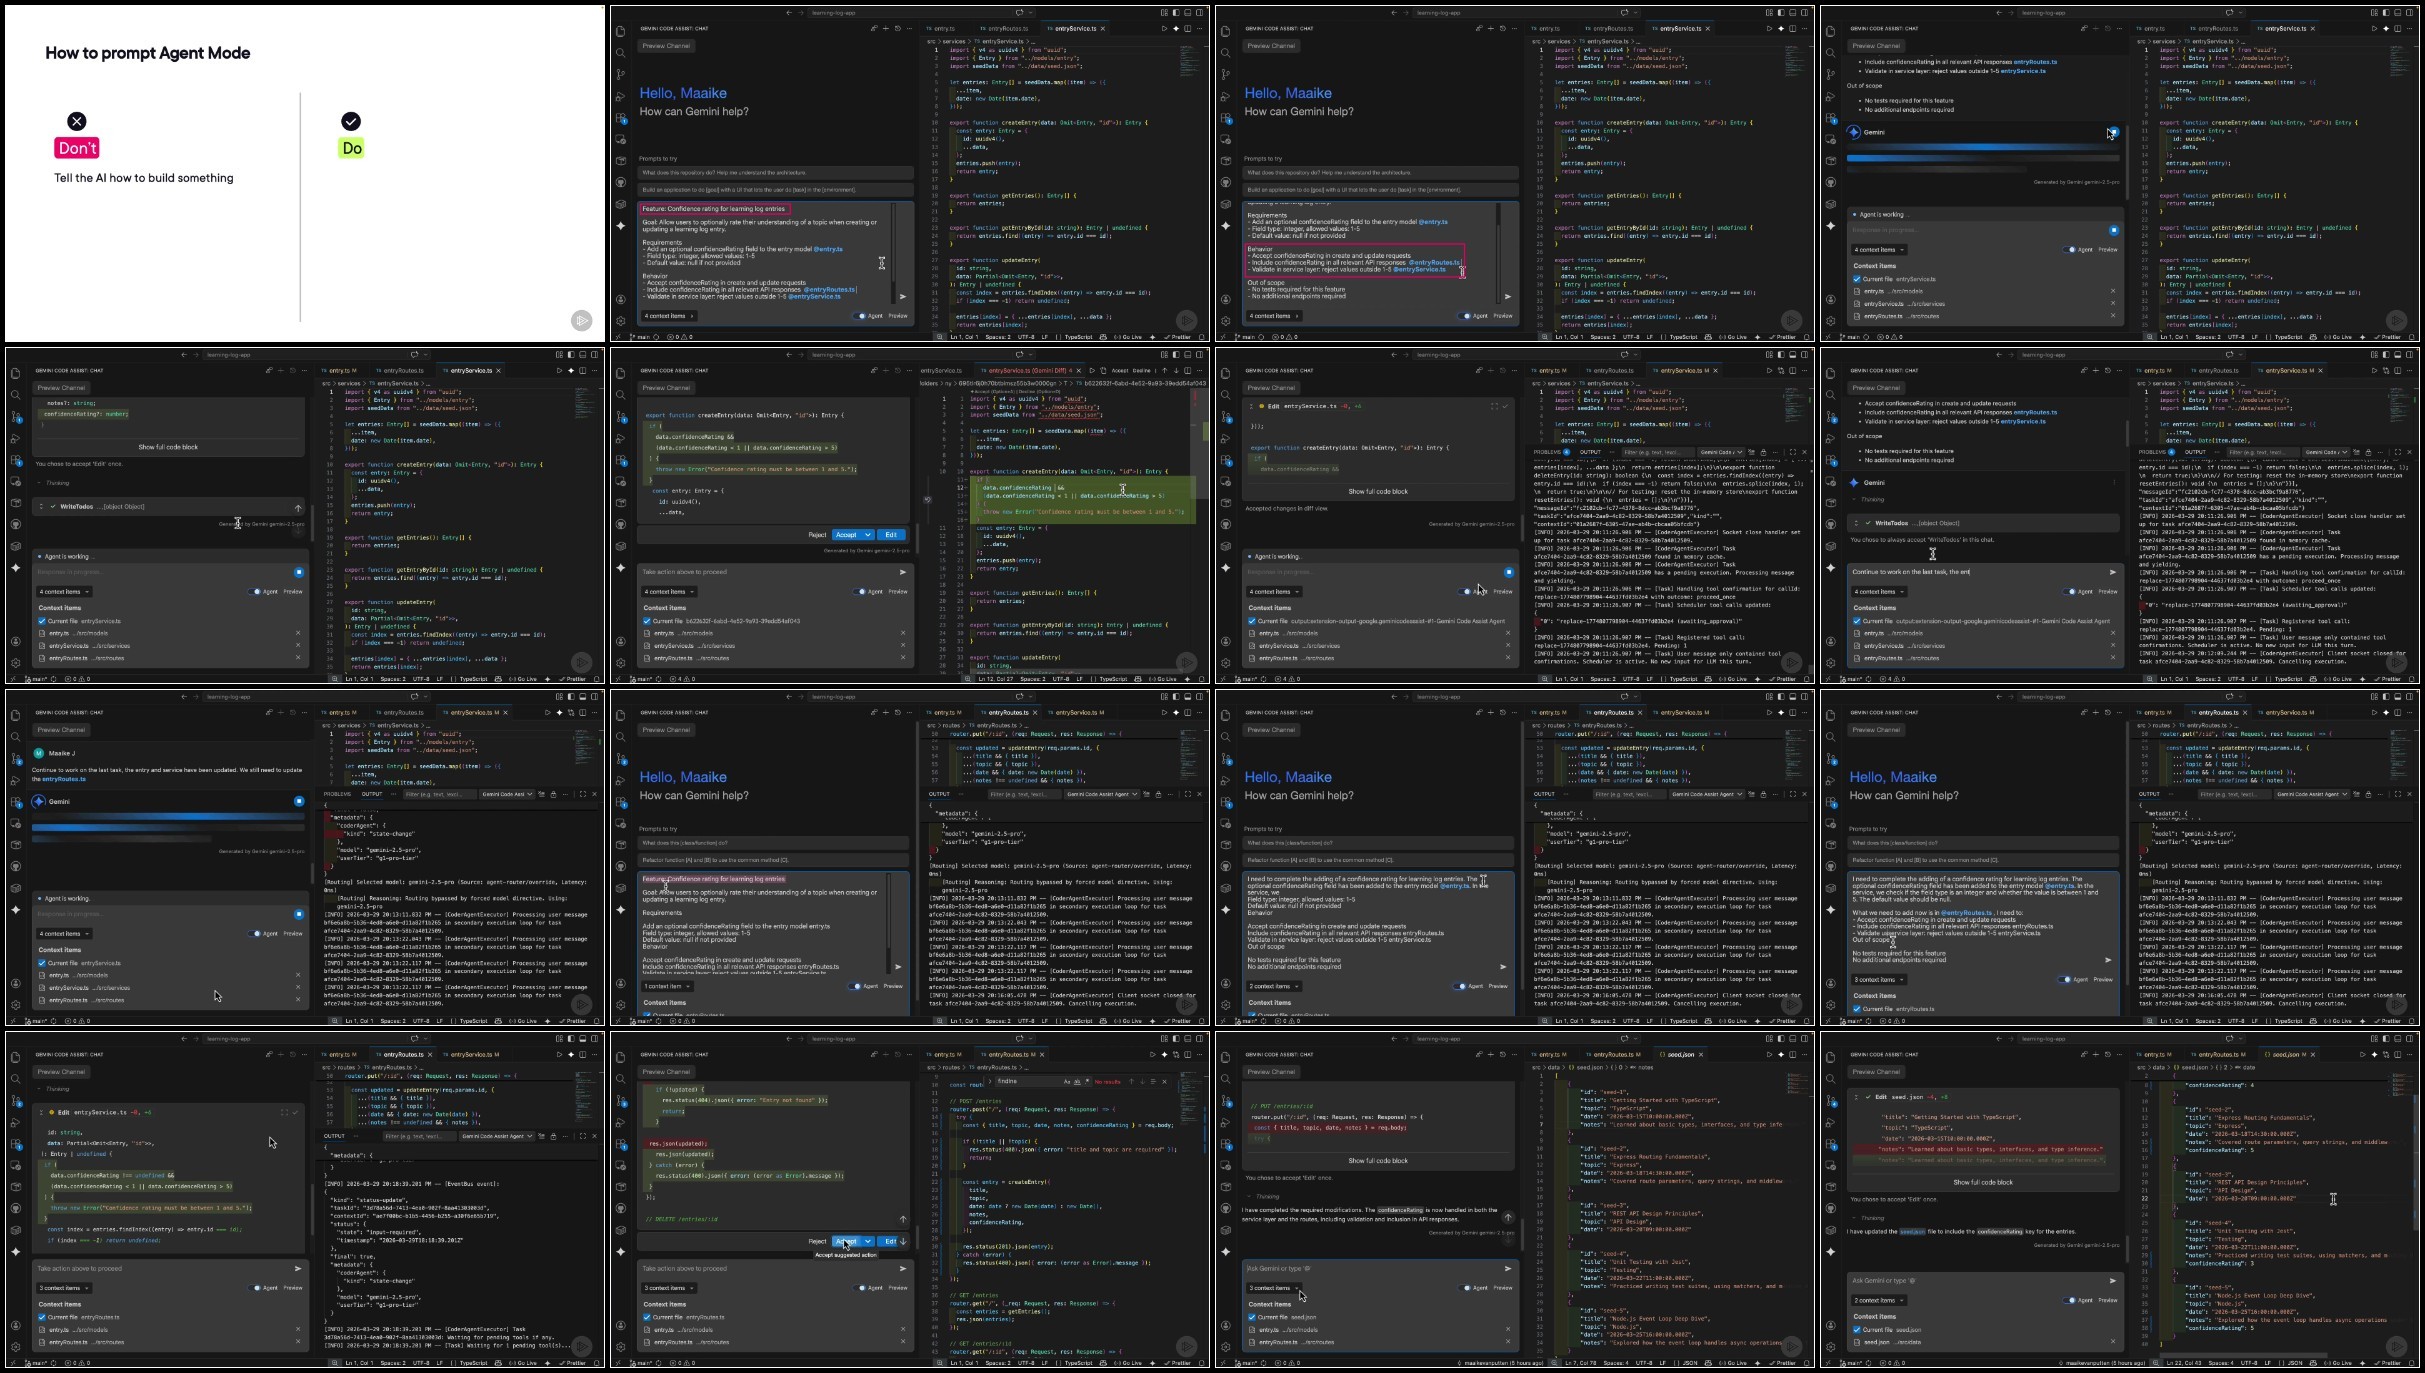The width and height of the screenshot is (2425, 1373).
Task: Click the Edit button in Gemini Diff frame
Action: coord(890,535)
